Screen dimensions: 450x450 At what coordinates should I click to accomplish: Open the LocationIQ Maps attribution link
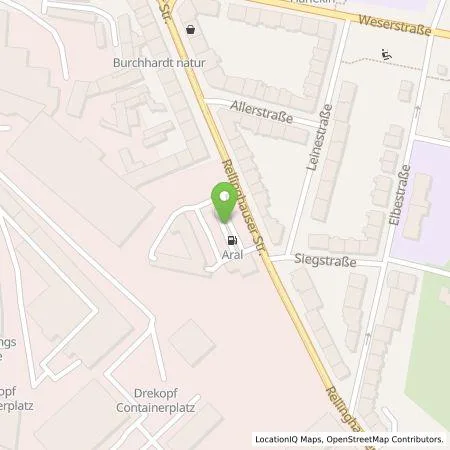point(289,439)
